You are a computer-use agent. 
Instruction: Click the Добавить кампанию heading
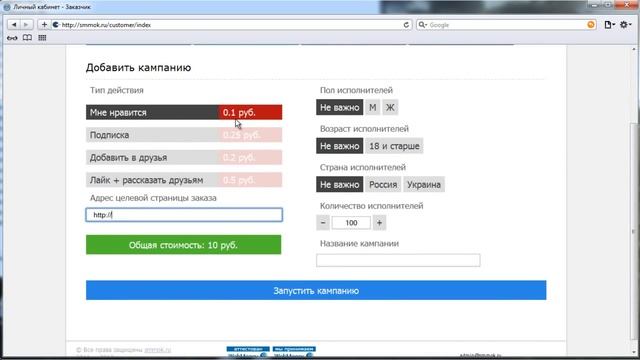click(138, 68)
